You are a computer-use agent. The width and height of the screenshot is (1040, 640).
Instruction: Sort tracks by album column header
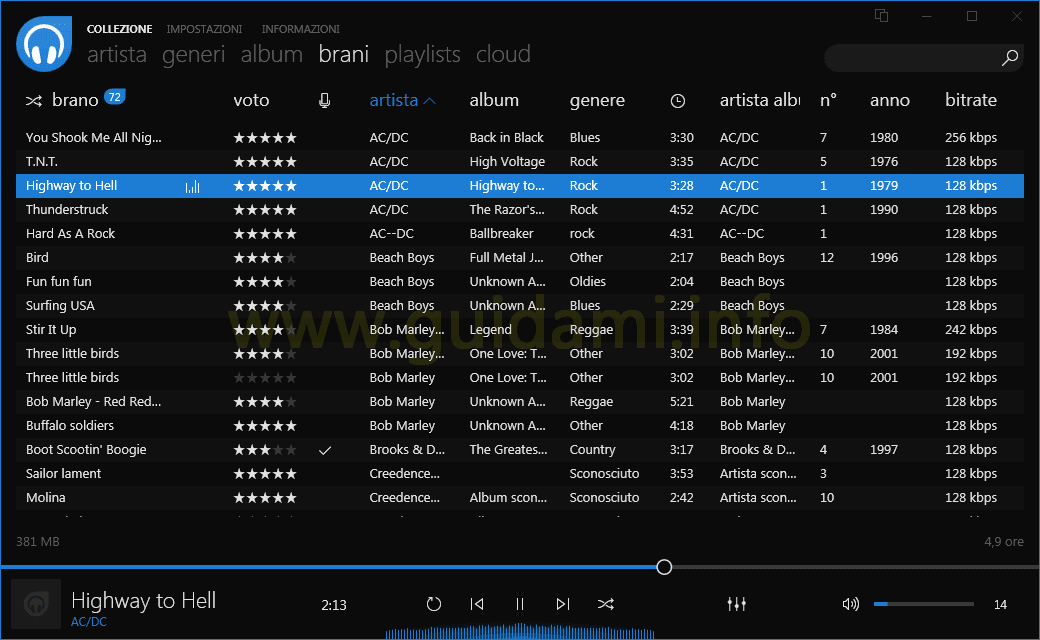pos(494,100)
